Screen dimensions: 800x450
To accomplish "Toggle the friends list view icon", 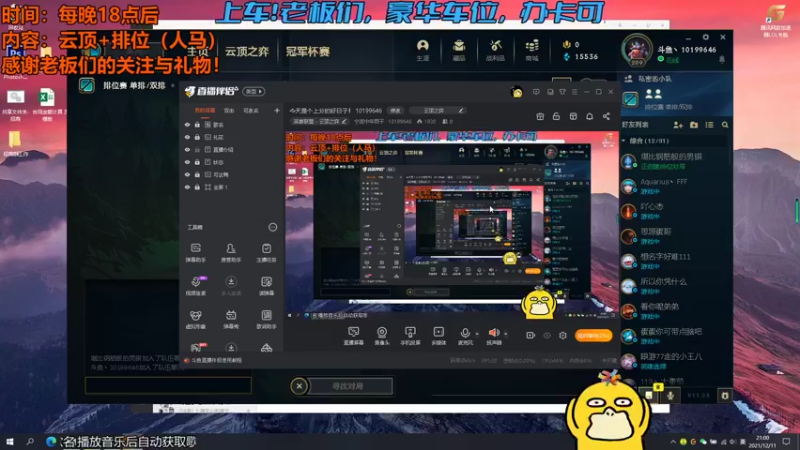I will 709,124.
